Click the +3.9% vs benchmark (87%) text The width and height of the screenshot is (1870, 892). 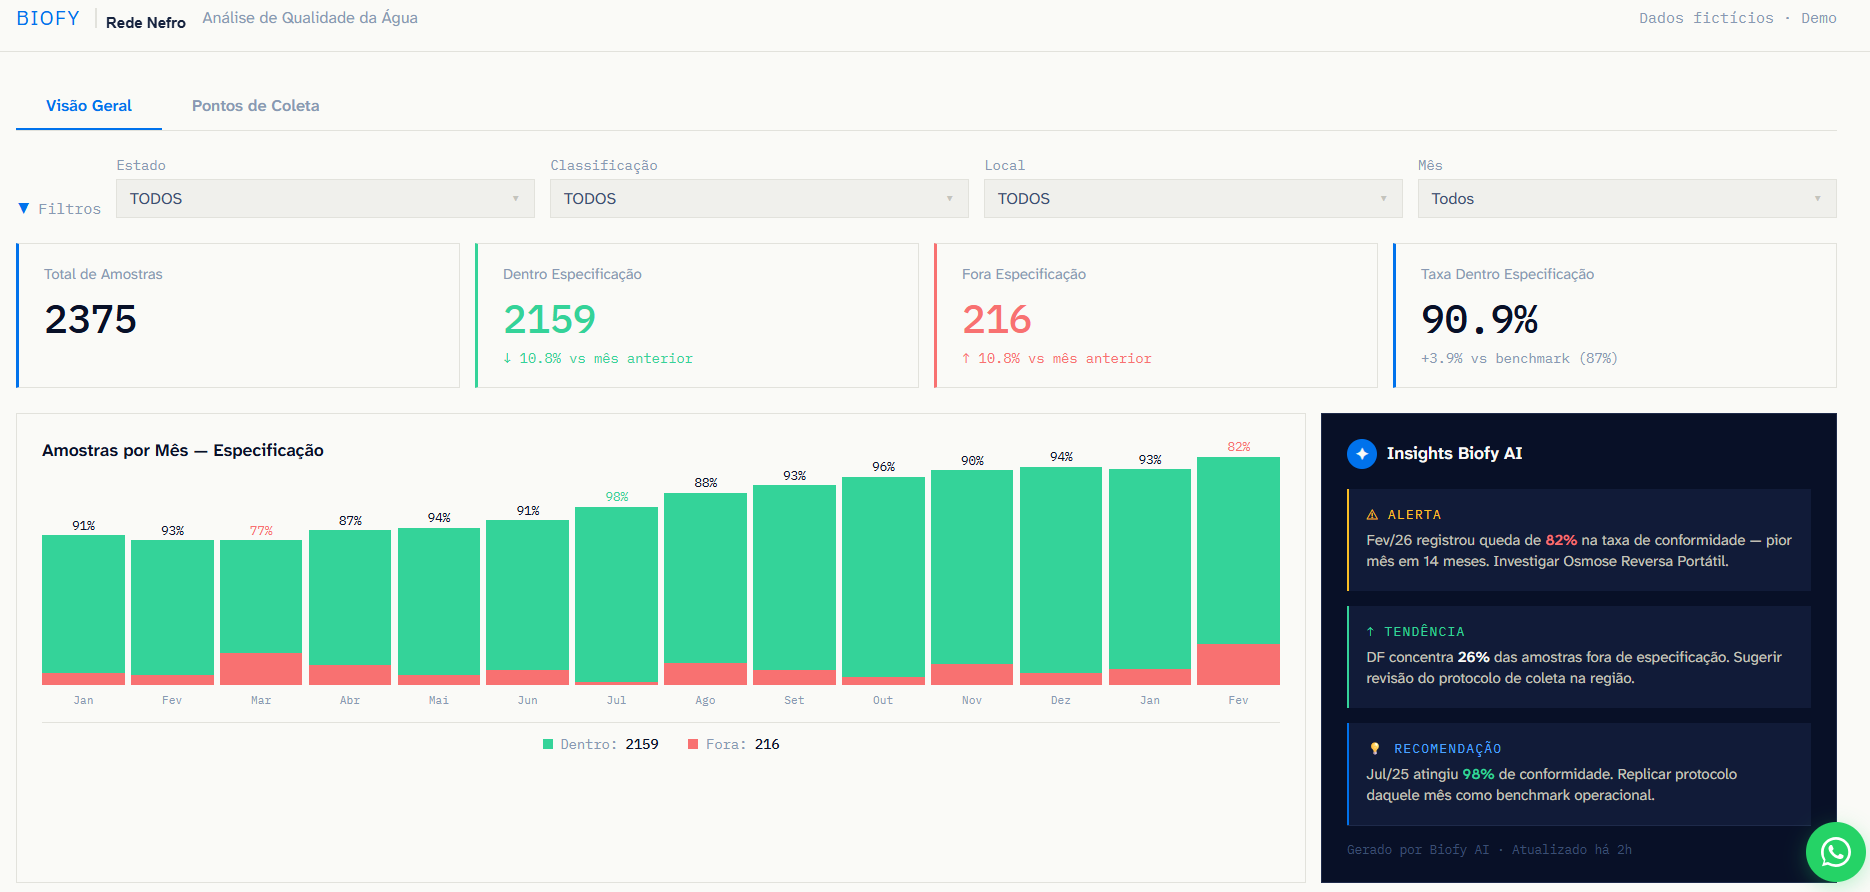[1519, 358]
